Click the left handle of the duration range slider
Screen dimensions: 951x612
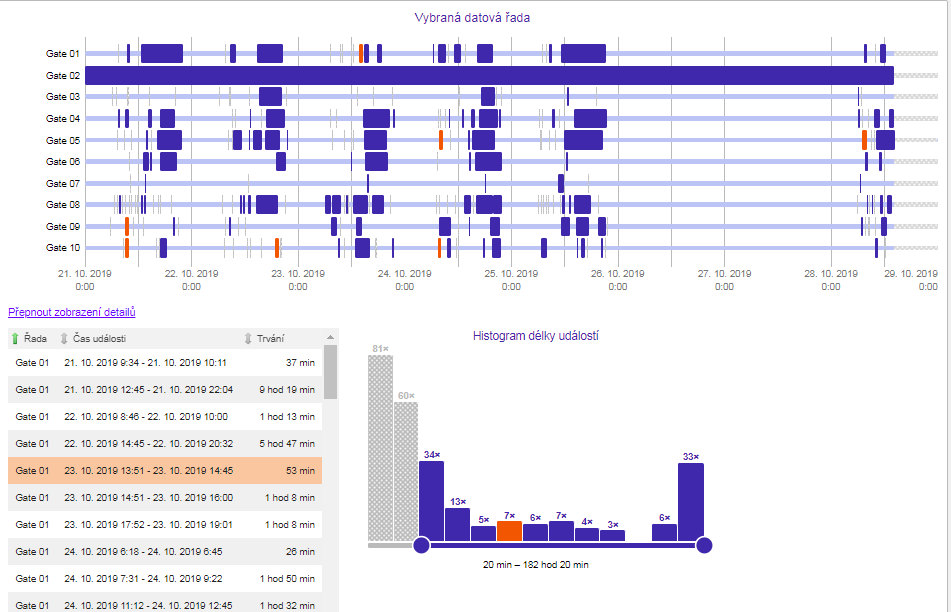tap(421, 546)
